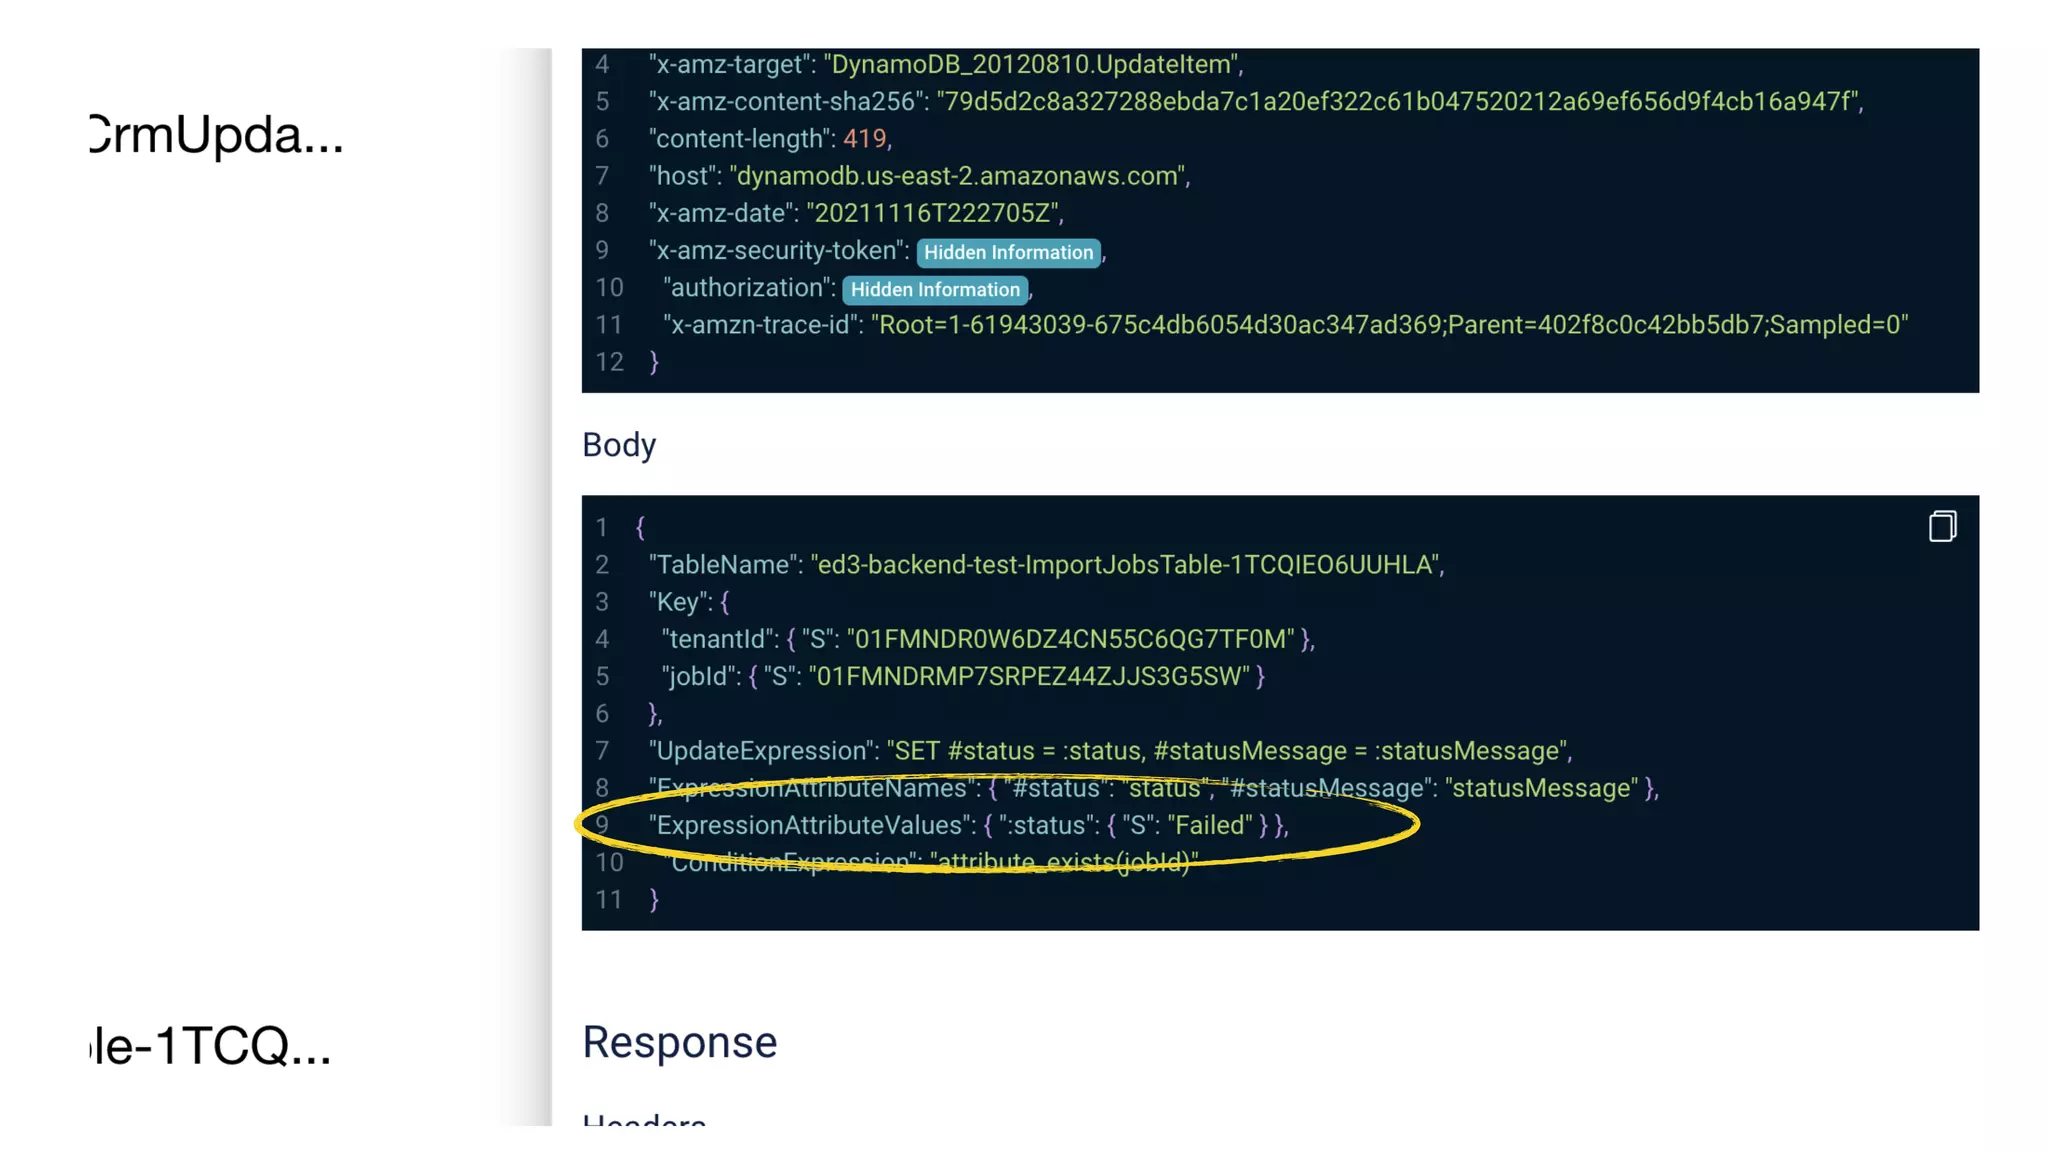Click the ExpressionAttributeNames line
This screenshot has width=2048, height=1152.
click(x=1153, y=789)
